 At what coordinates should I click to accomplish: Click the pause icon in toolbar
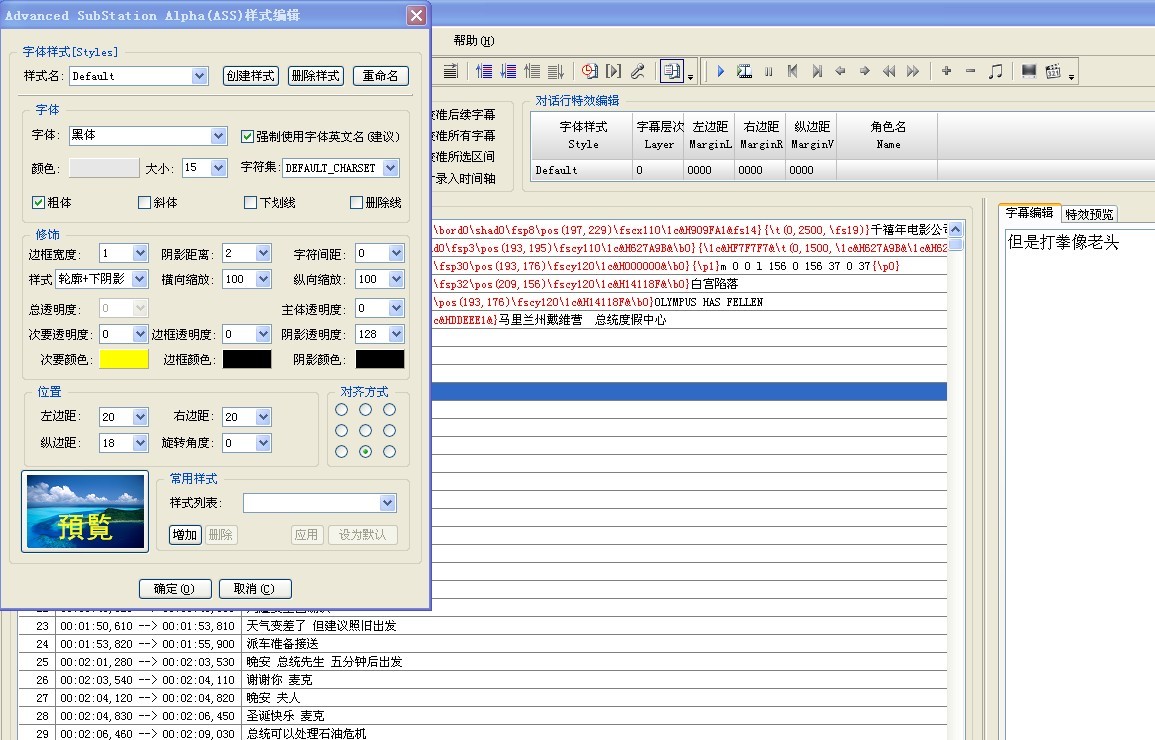(768, 71)
